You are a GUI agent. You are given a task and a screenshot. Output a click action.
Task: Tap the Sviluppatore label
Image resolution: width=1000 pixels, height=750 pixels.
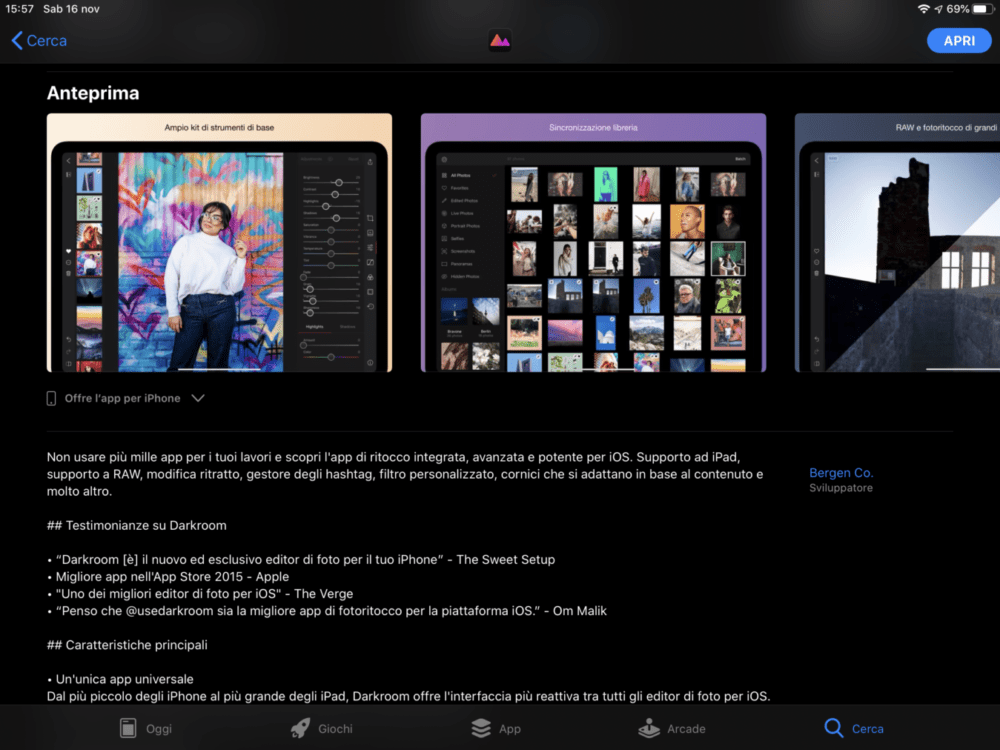click(841, 488)
